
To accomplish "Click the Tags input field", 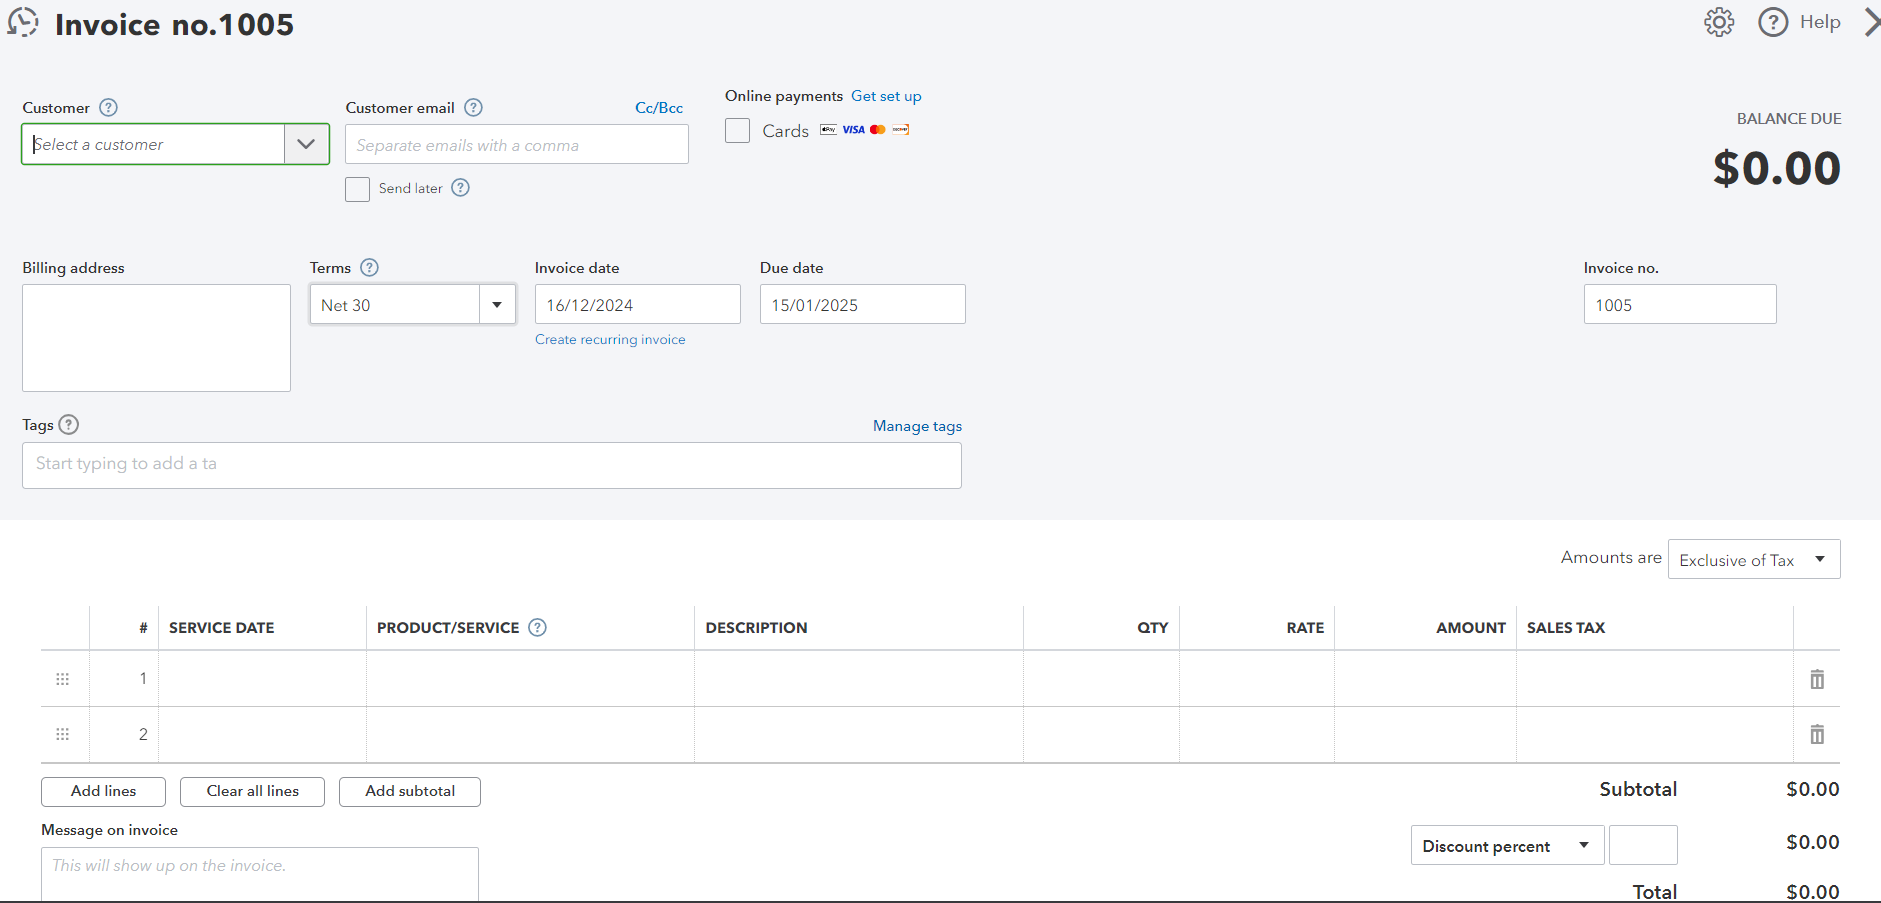I will pos(492,465).
